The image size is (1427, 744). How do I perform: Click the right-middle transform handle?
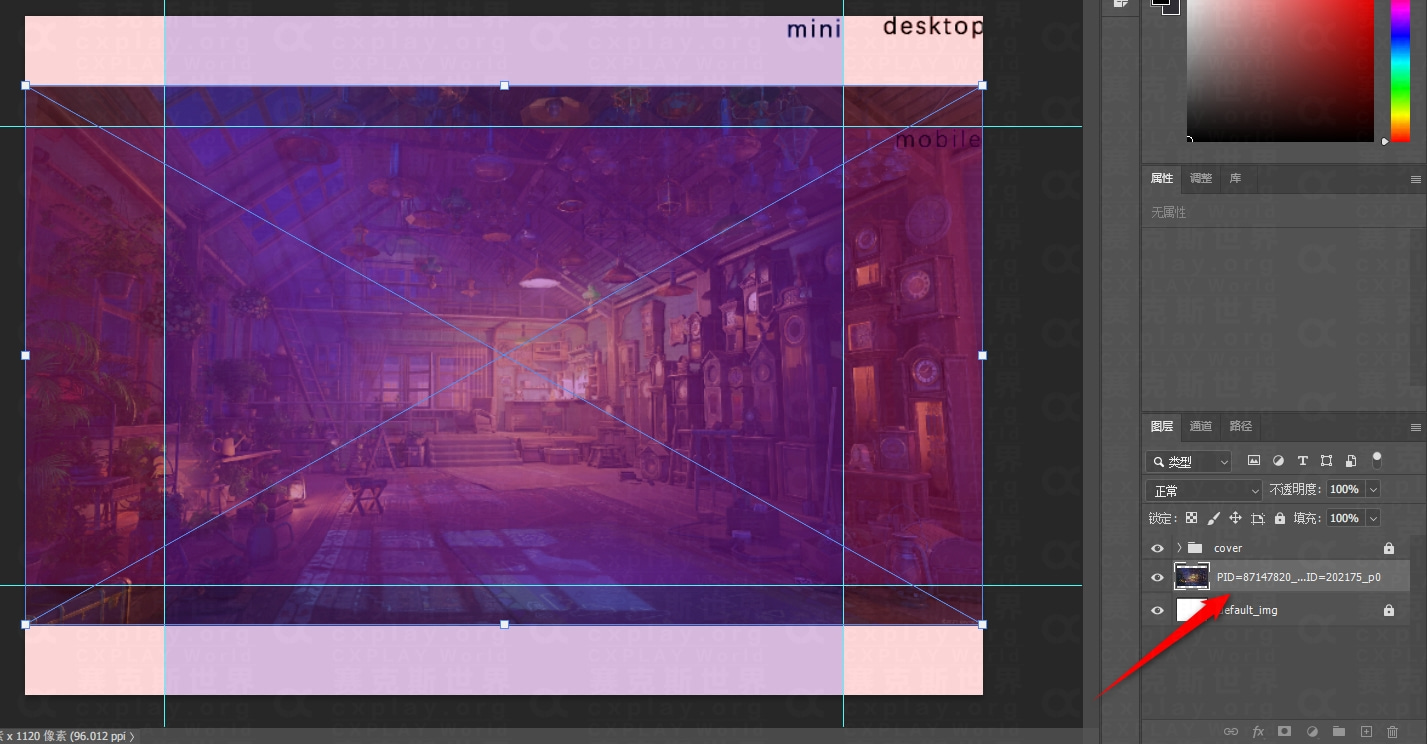[982, 355]
